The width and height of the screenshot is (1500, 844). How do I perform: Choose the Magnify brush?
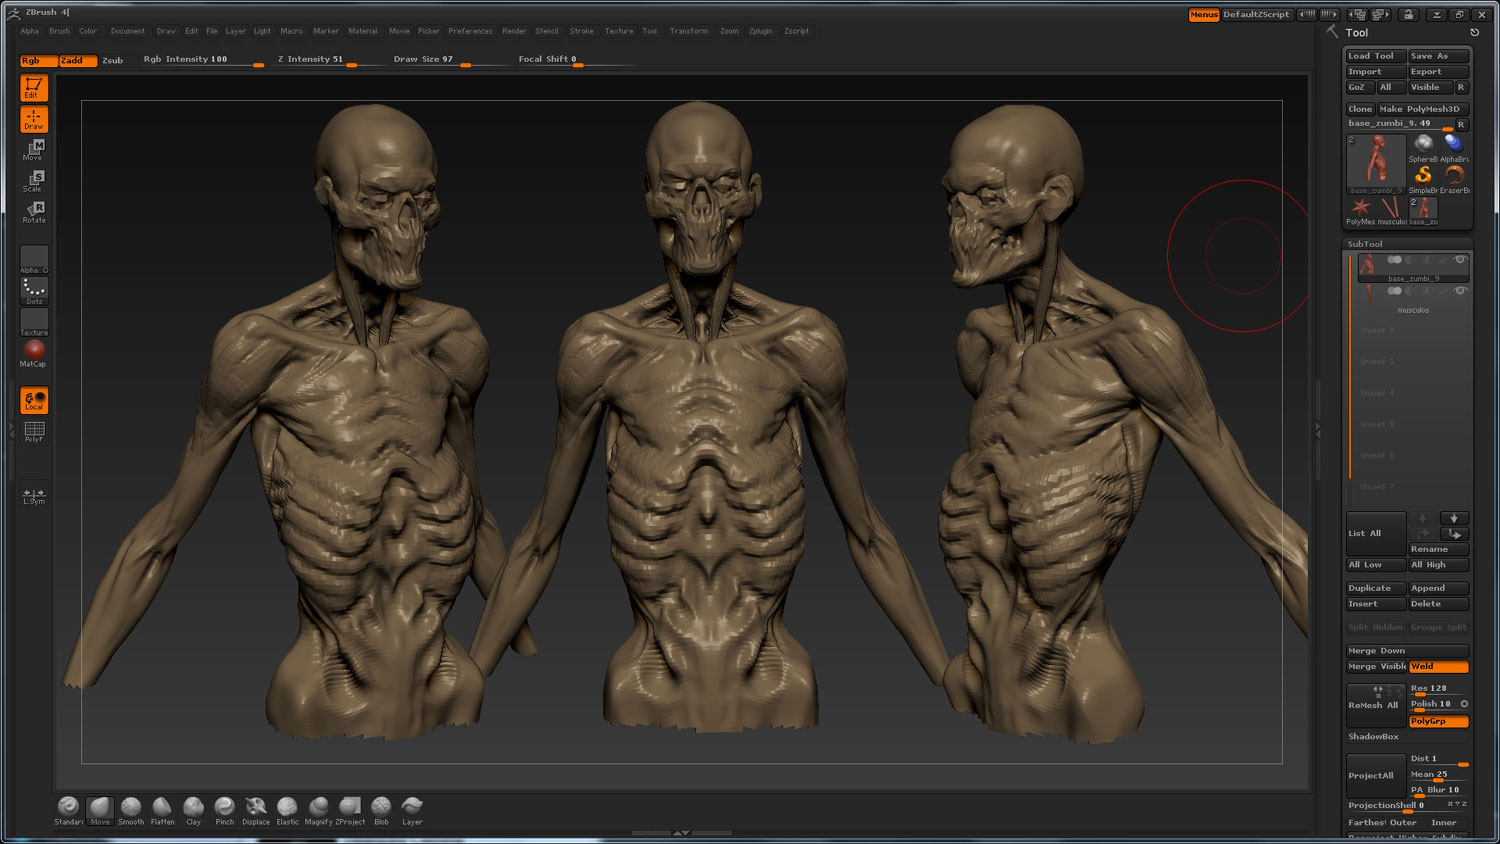[x=318, y=808]
